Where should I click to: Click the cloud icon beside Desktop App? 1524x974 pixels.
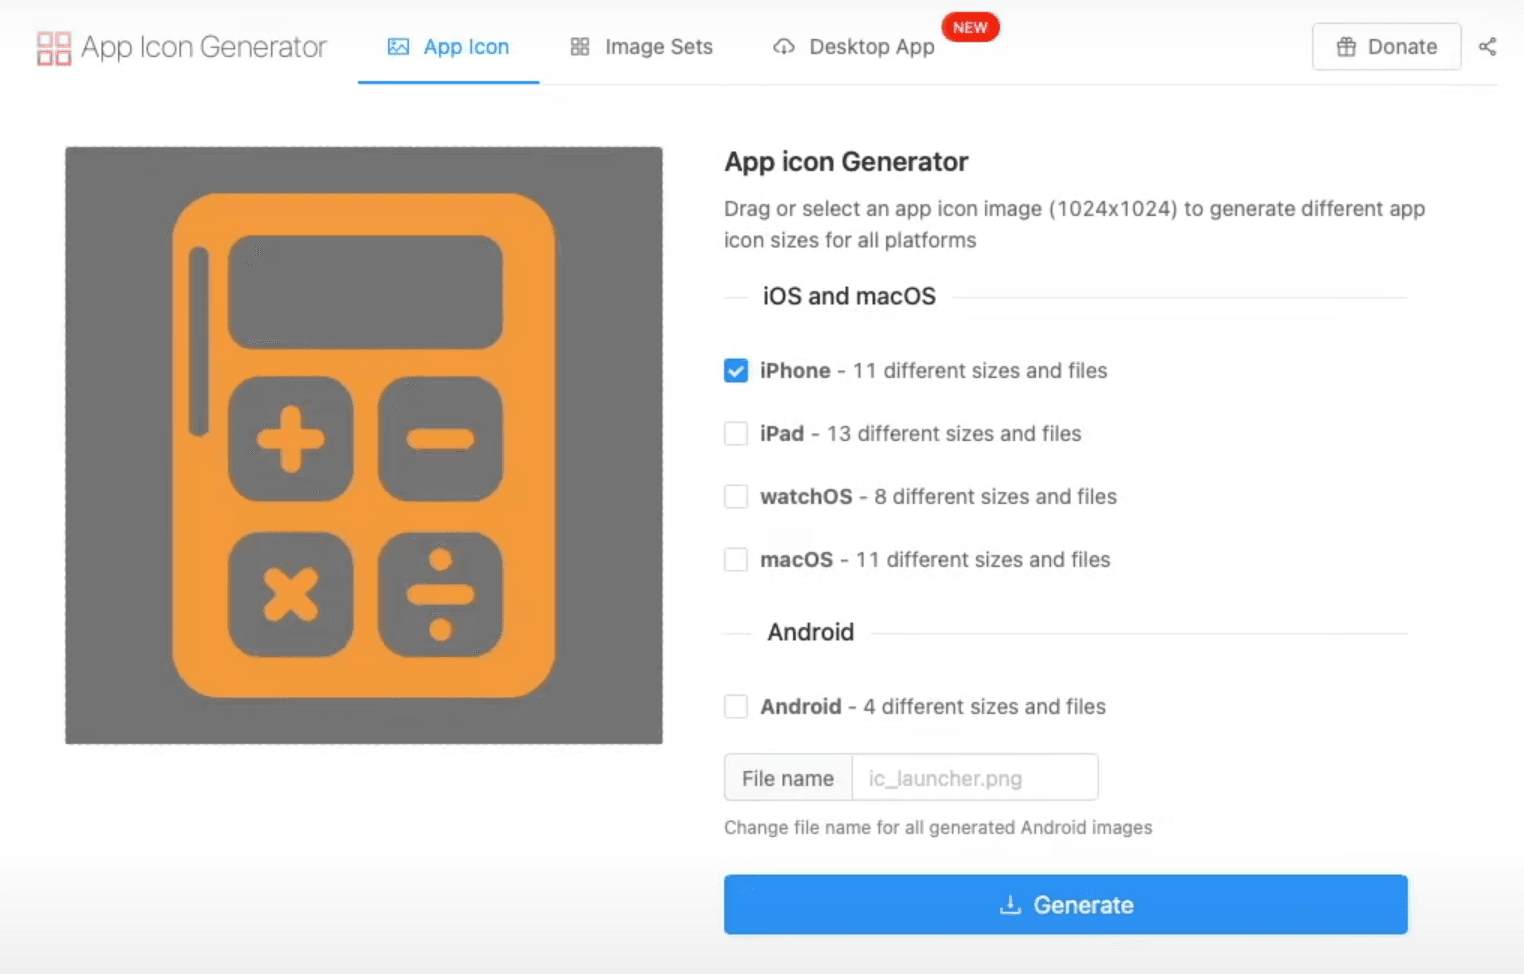tap(784, 47)
